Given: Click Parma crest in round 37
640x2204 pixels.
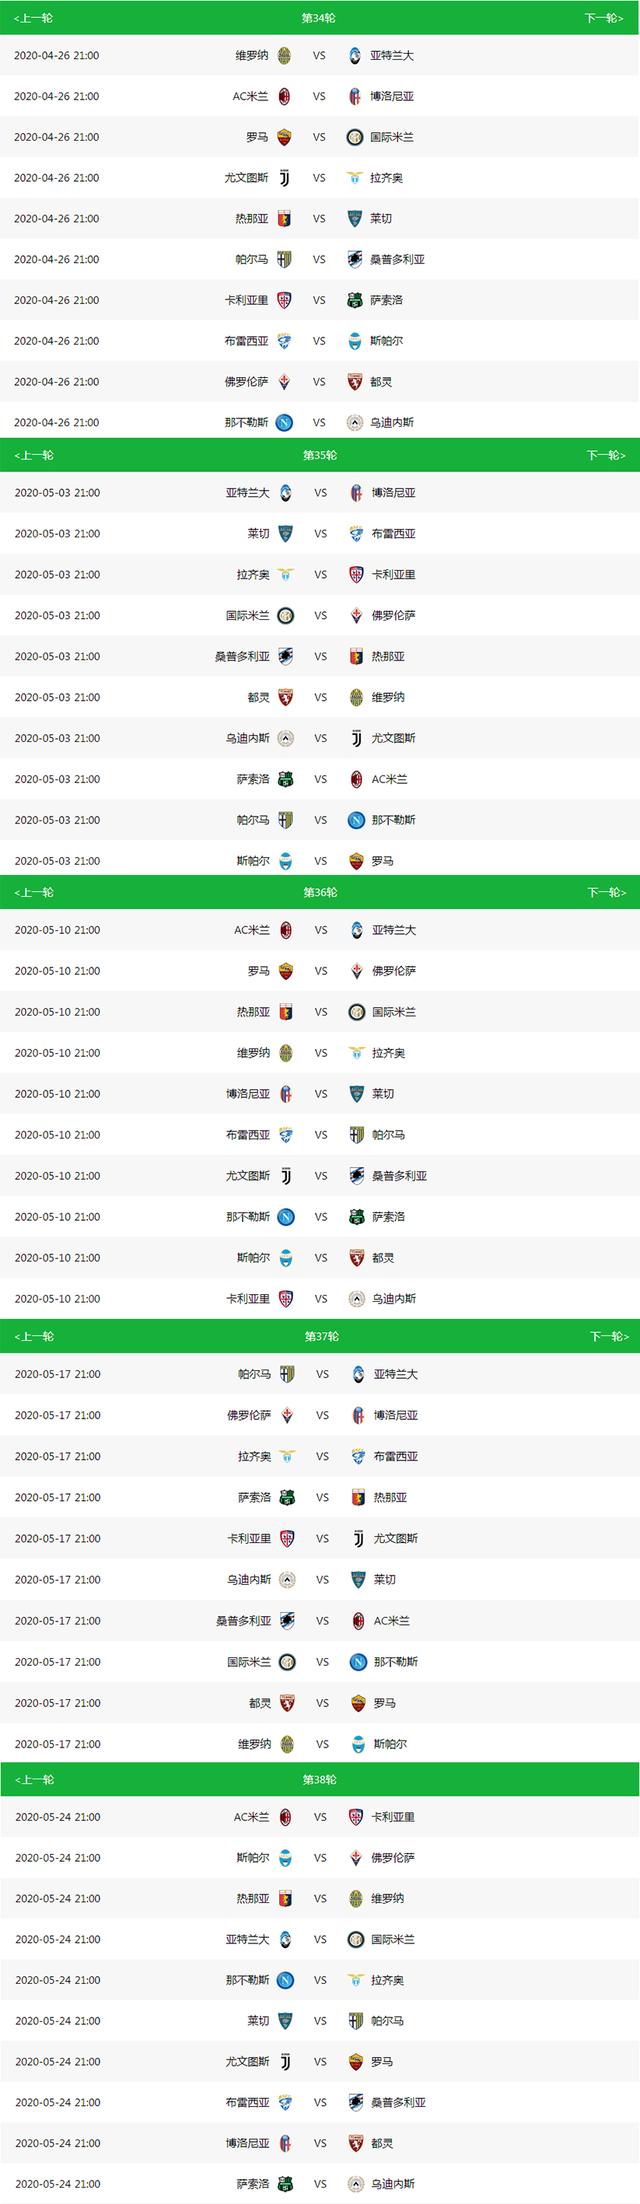Looking at the screenshot, I should coord(287,1375).
